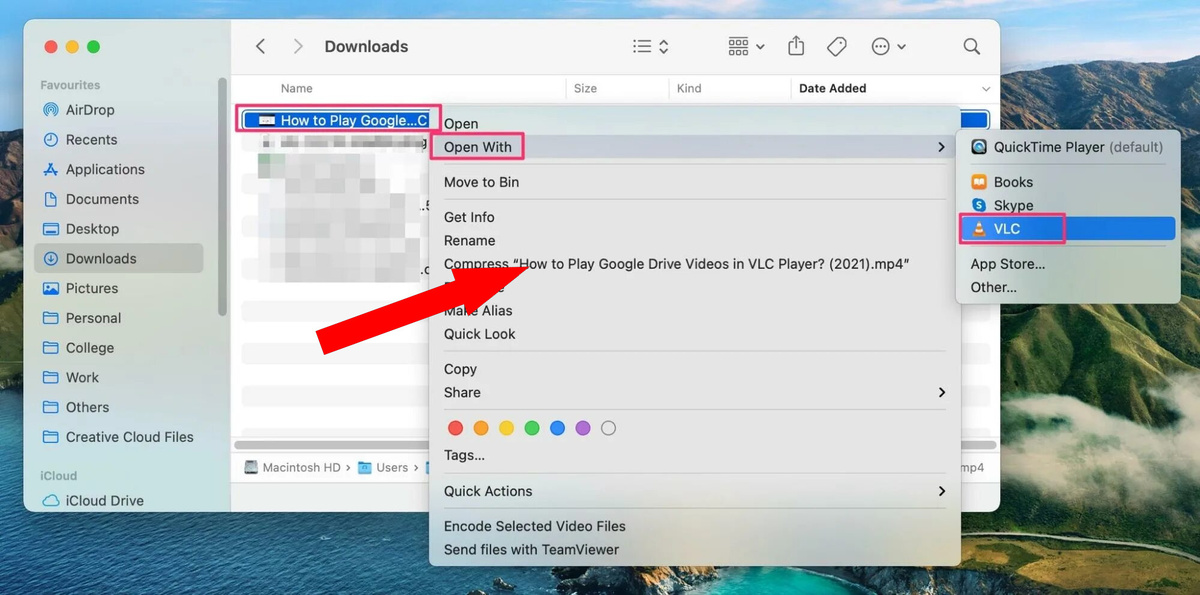This screenshot has height=595, width=1200.
Task: Sort by the Name column header
Action: click(297, 88)
